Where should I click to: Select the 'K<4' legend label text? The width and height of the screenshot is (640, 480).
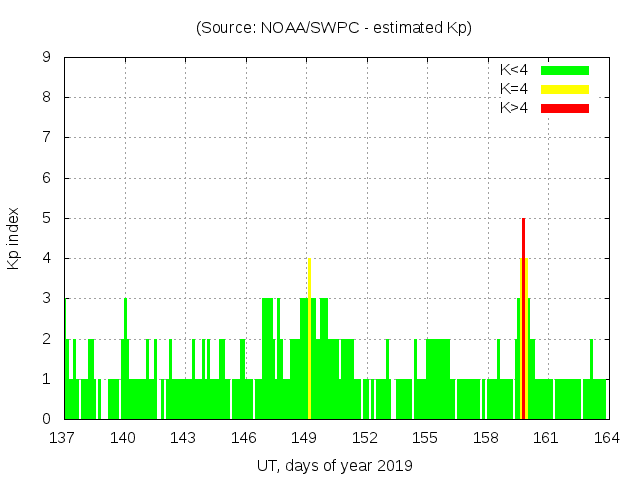point(514,70)
